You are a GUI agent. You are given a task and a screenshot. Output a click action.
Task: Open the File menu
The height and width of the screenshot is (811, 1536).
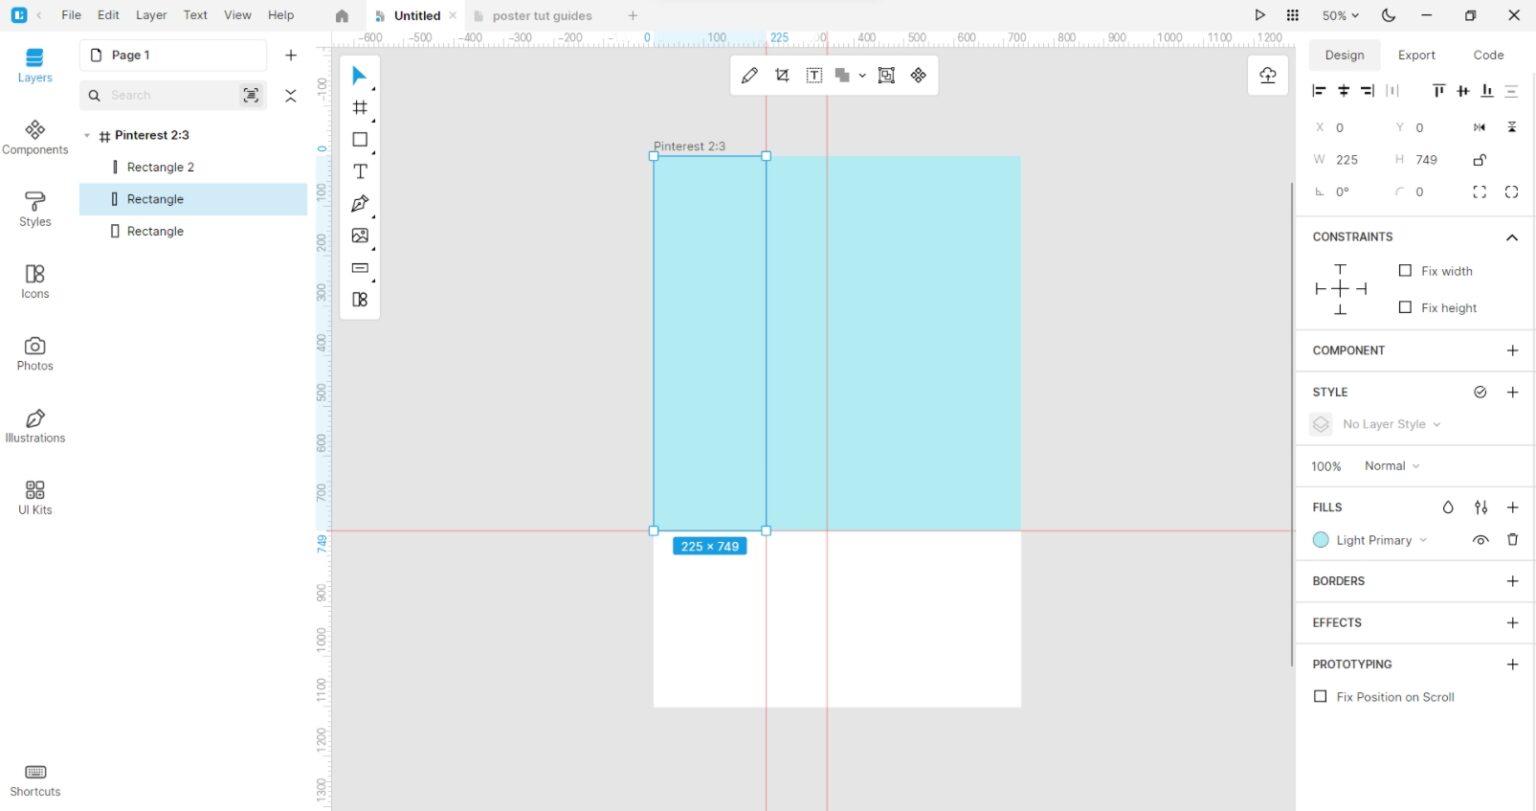point(71,15)
